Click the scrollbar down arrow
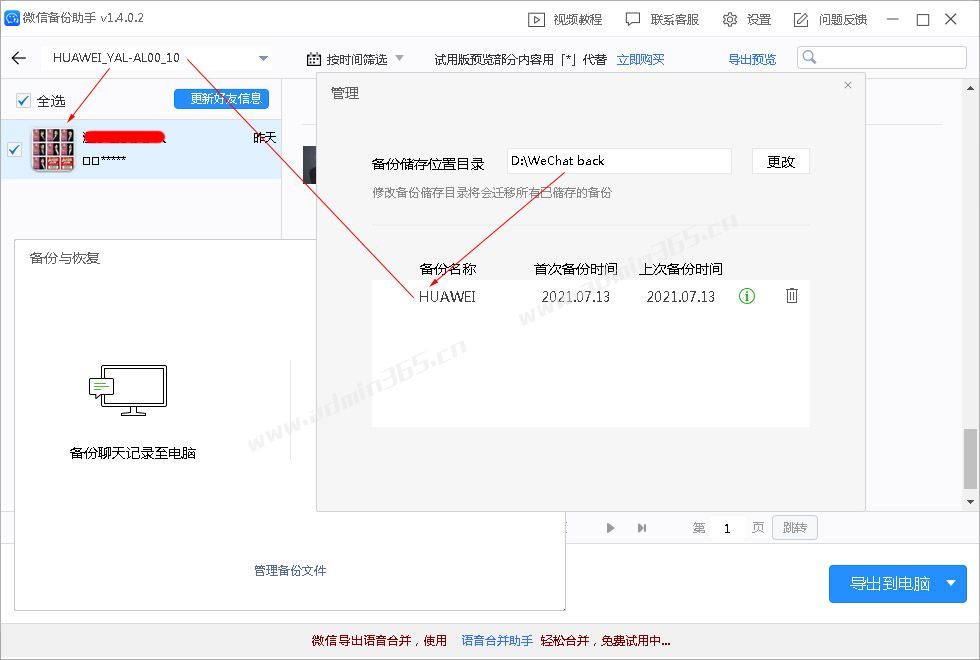 tap(970, 501)
